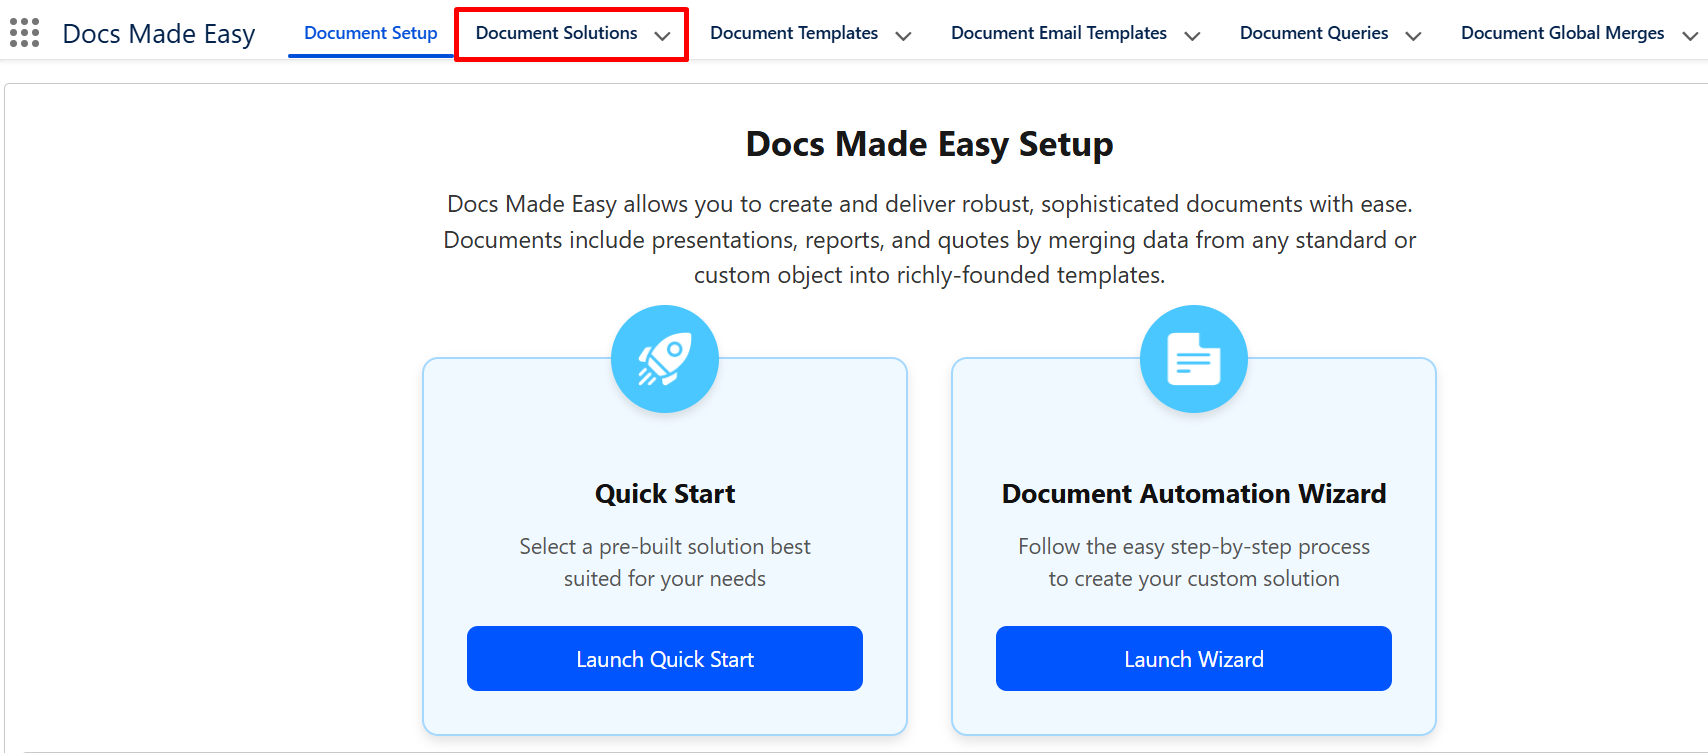
Task: Switch to the Document Setup tab
Action: (x=370, y=33)
